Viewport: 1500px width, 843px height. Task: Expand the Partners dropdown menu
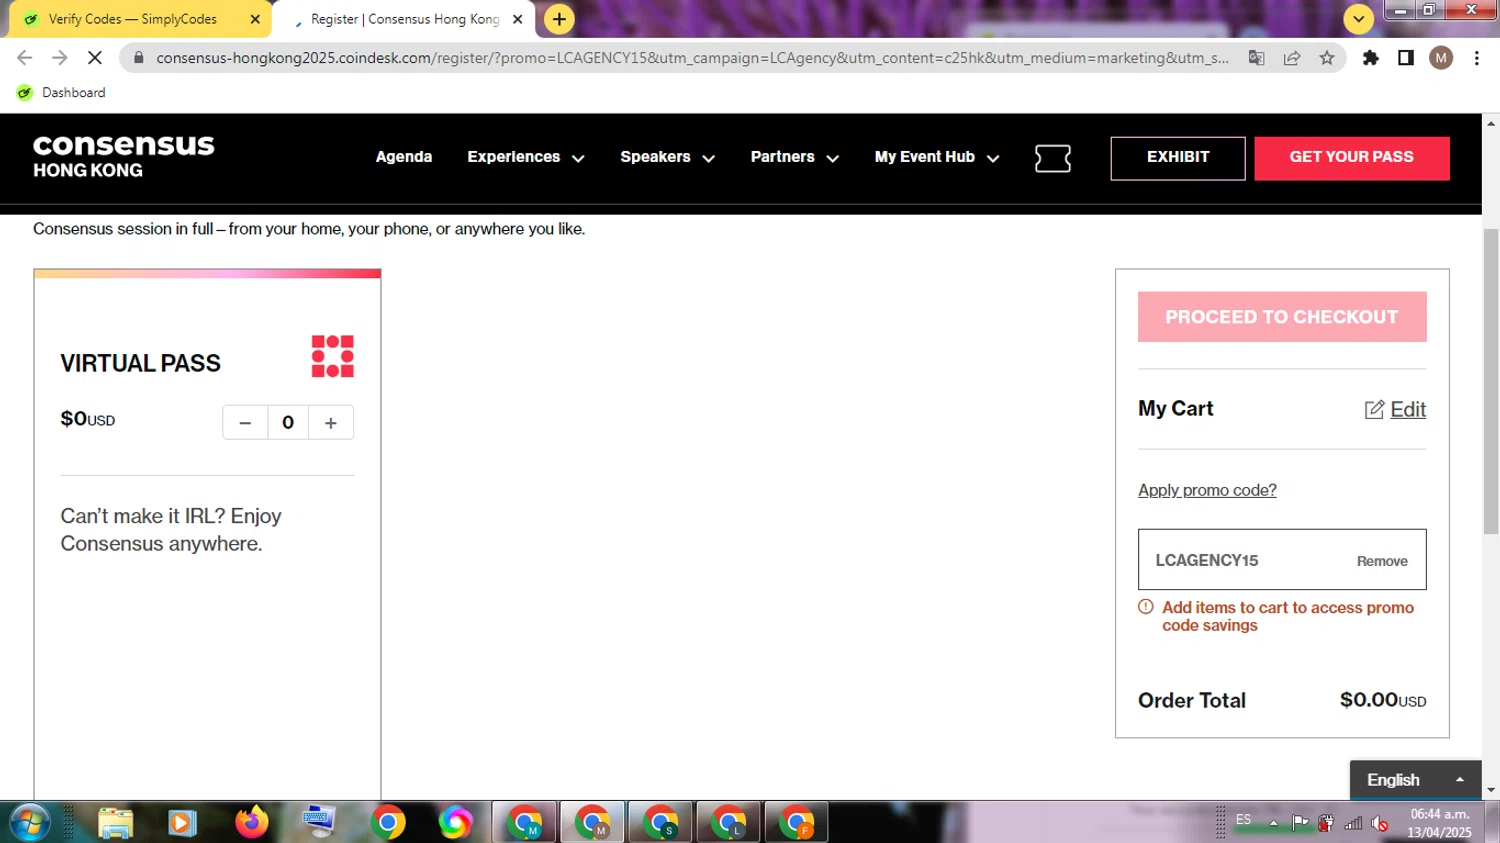[794, 157]
